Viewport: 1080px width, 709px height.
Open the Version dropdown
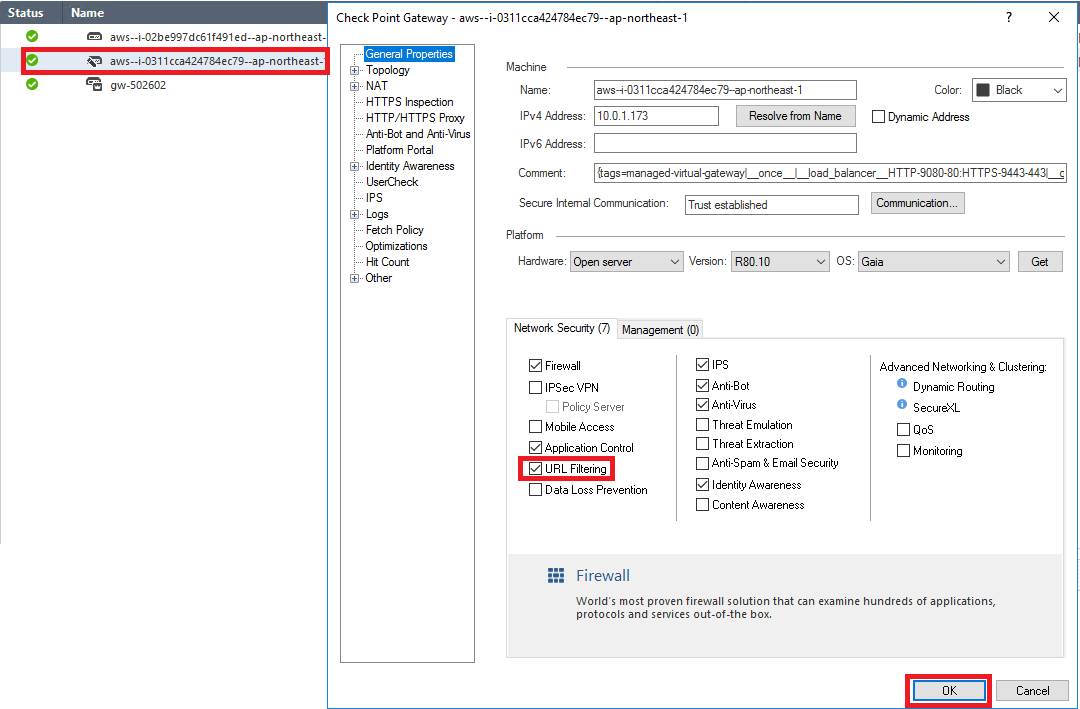780,262
